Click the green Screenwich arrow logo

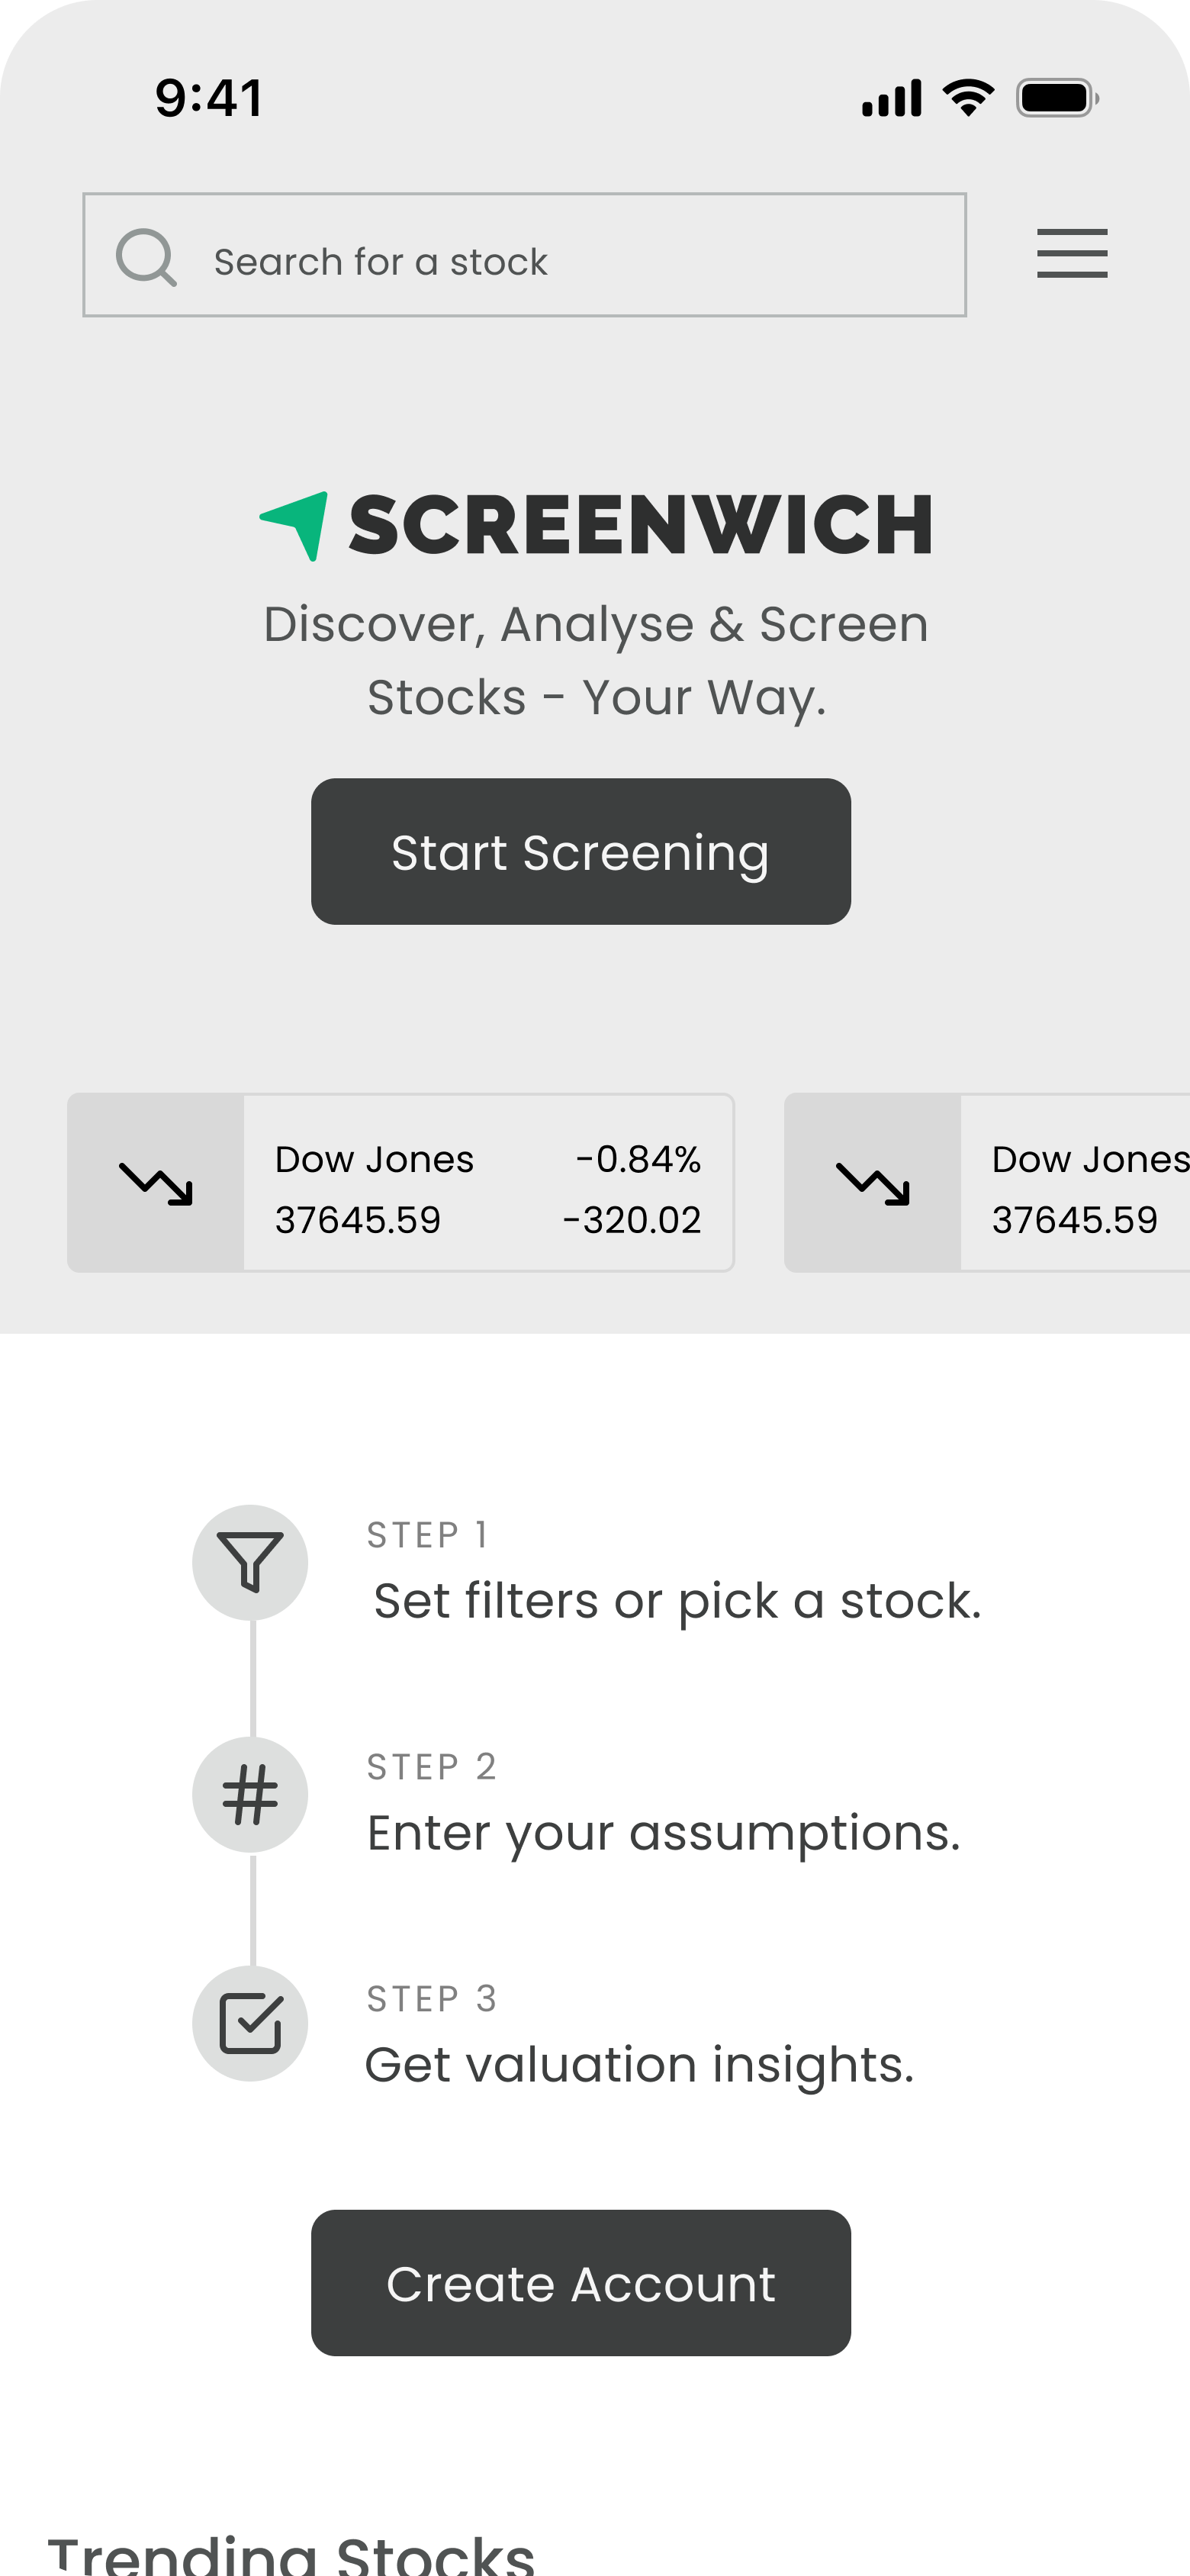296,524
